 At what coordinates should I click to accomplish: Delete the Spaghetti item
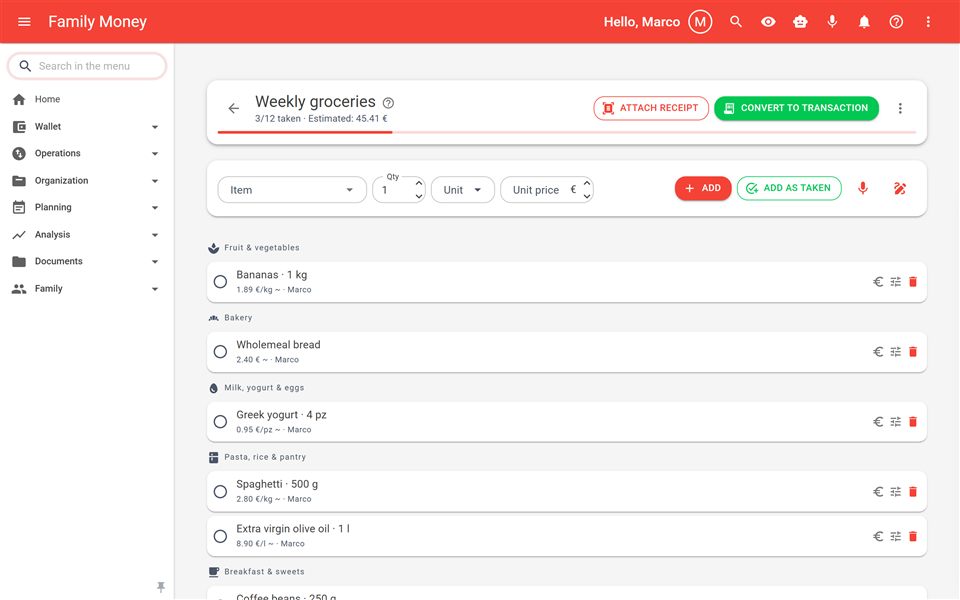click(913, 492)
